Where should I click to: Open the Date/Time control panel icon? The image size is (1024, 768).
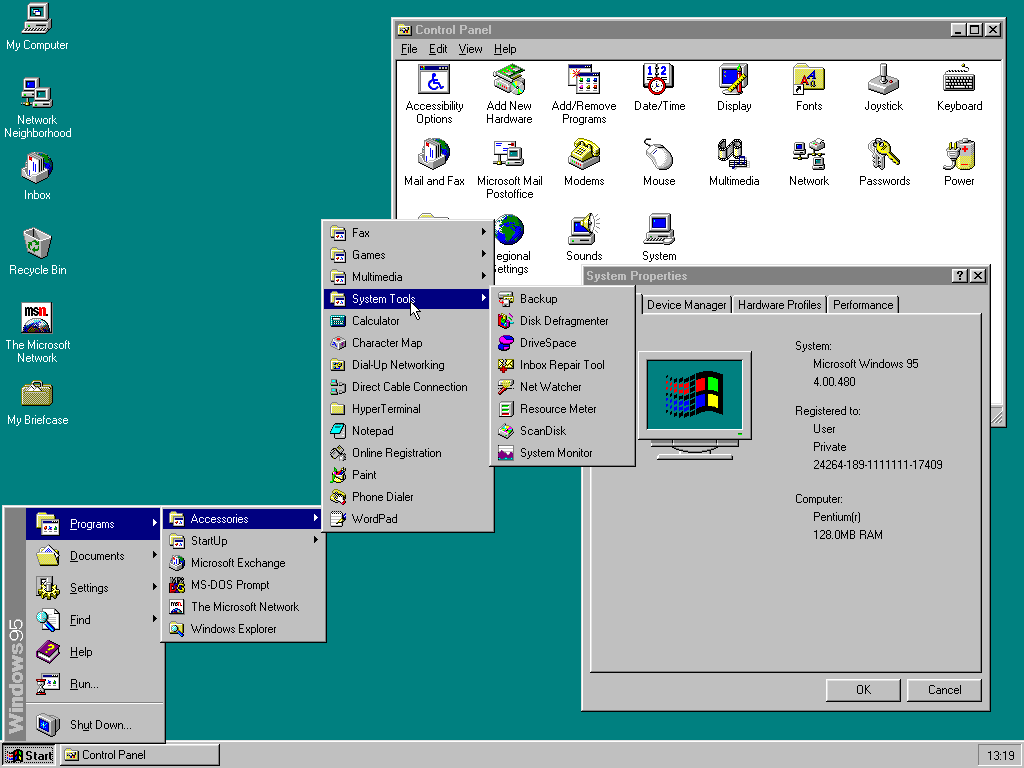659,81
